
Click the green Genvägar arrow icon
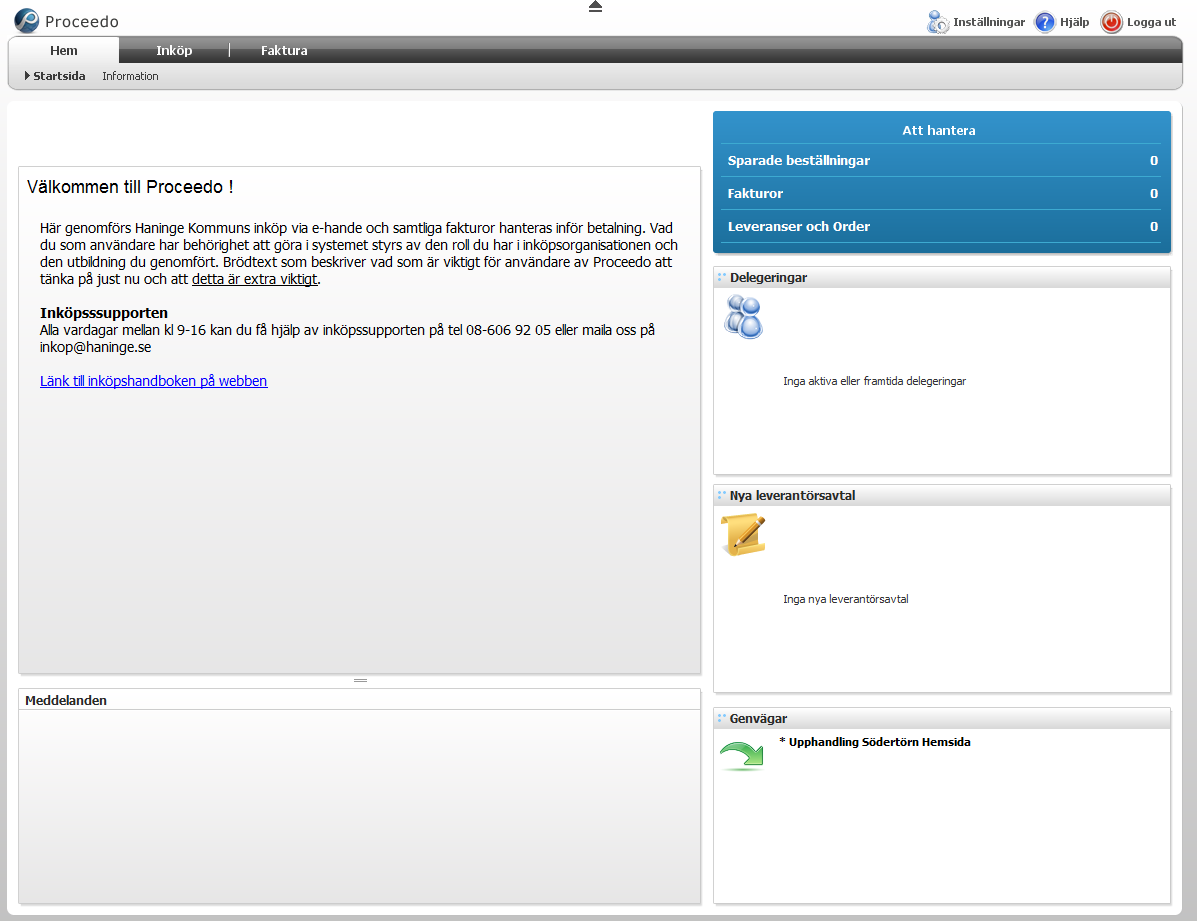pos(742,756)
